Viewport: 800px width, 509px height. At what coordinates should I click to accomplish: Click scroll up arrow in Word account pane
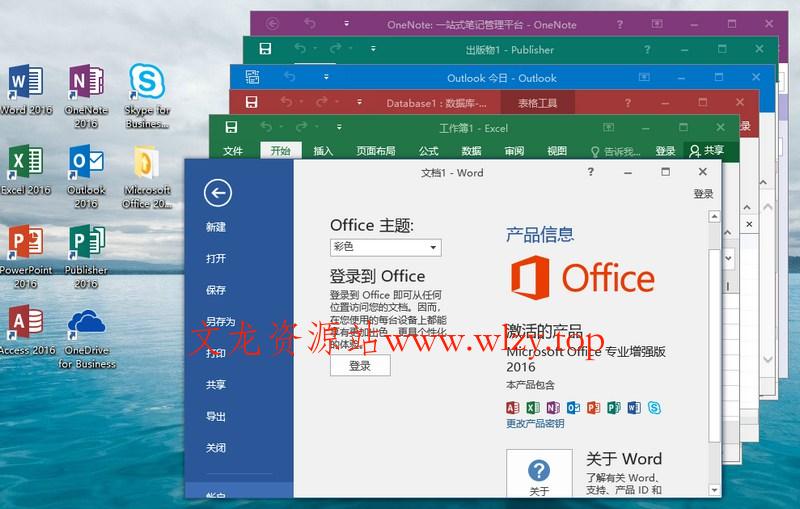pos(715,217)
